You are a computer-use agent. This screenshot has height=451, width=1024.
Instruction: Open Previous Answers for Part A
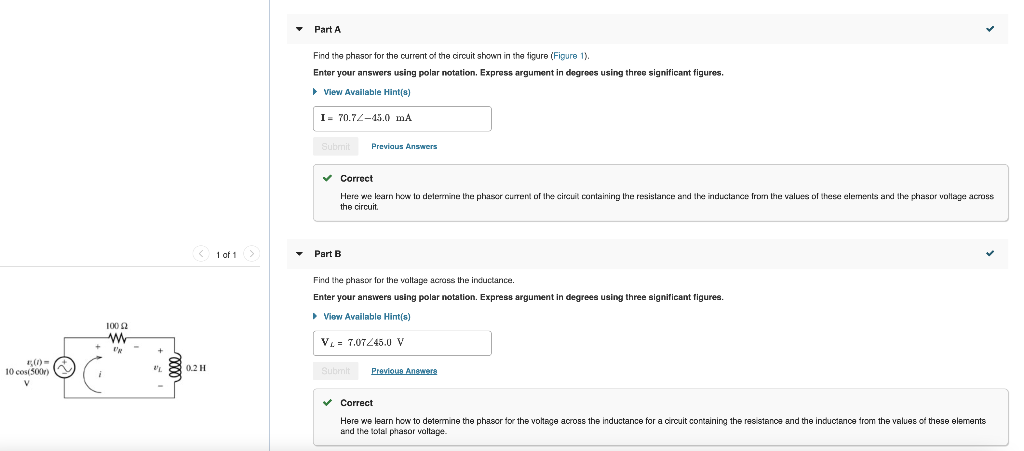tap(404, 146)
